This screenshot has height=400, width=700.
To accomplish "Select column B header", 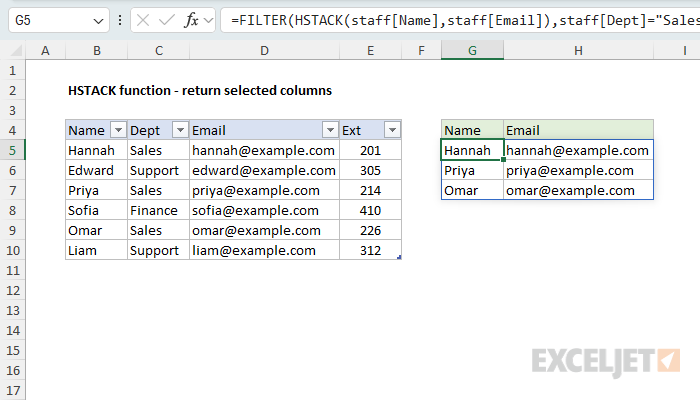I will pos(96,51).
